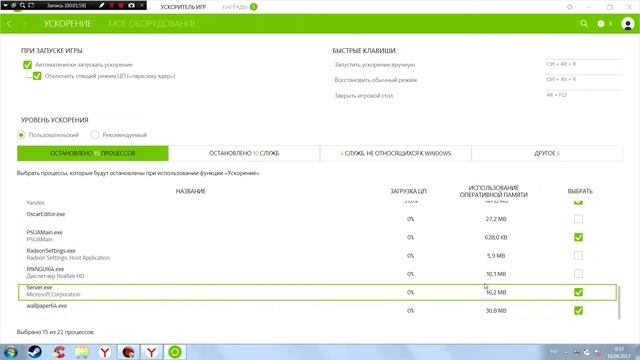Select the Рекомендуемый boost level
Viewport: 640px width, 360px height.
(x=95, y=135)
